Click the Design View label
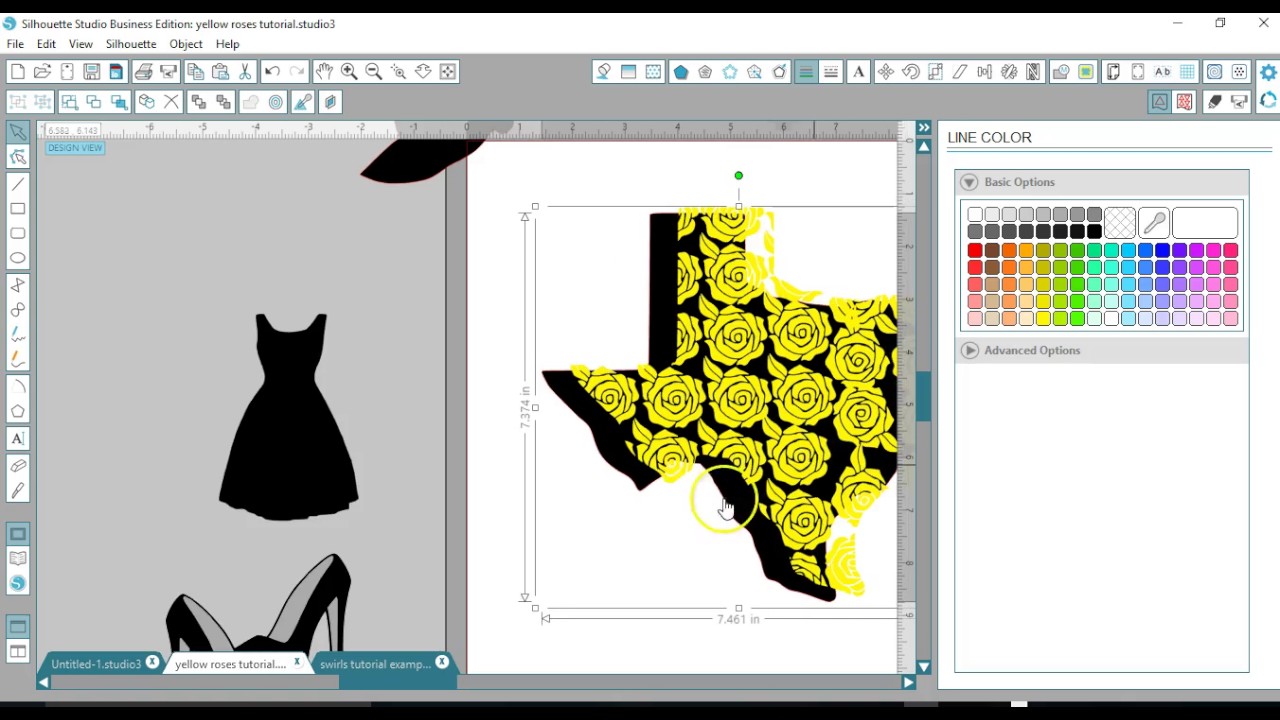The height and width of the screenshot is (720, 1280). pos(75,148)
